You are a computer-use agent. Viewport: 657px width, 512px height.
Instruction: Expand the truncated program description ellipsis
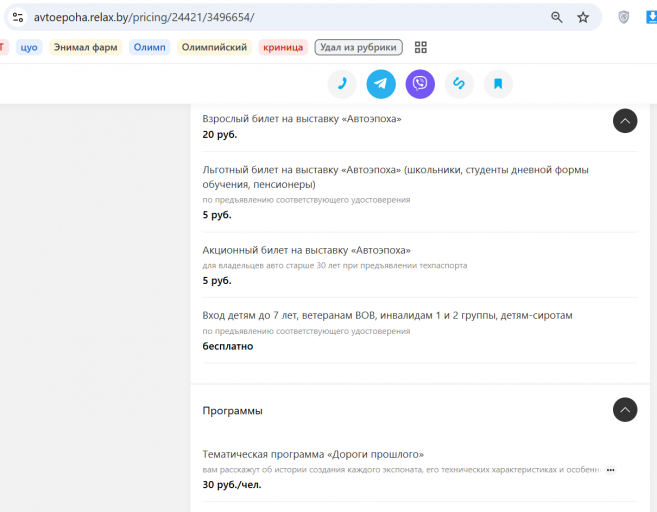point(610,470)
